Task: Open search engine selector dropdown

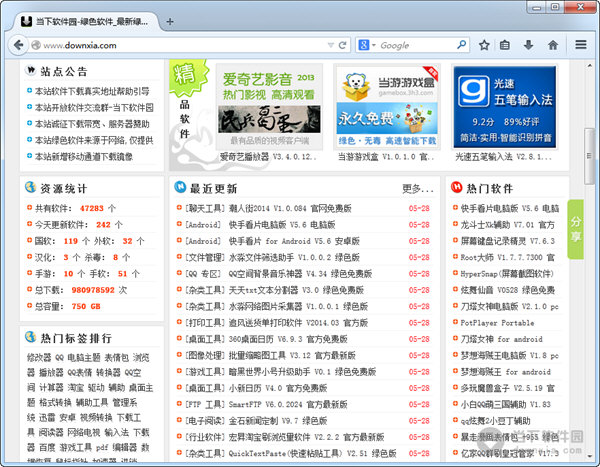Action: (x=367, y=45)
